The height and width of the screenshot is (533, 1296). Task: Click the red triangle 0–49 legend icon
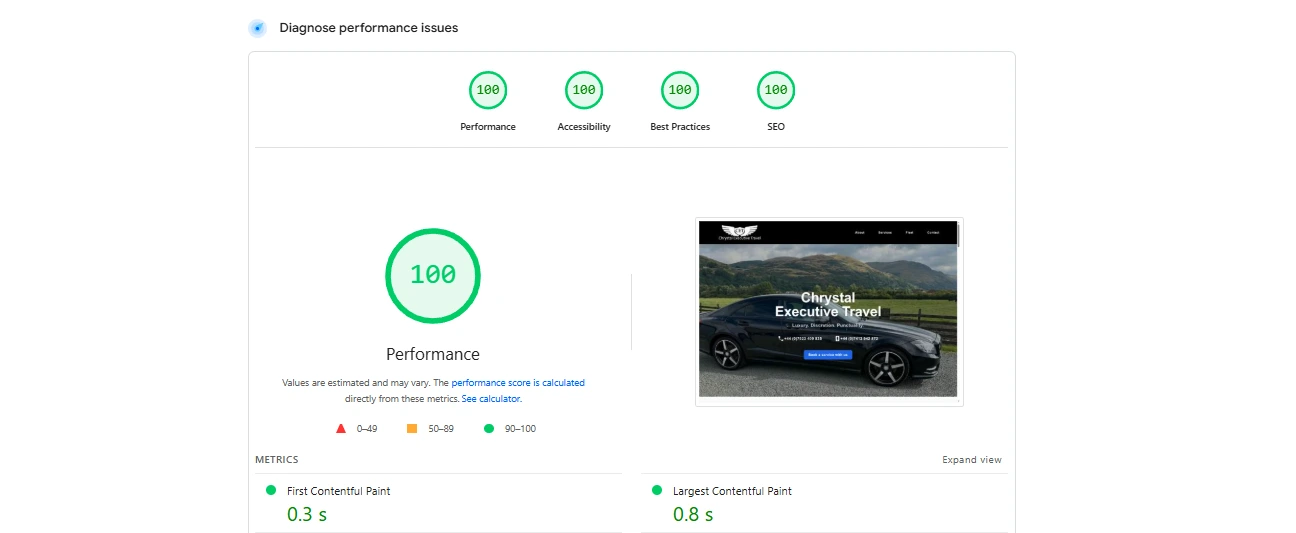(x=341, y=428)
